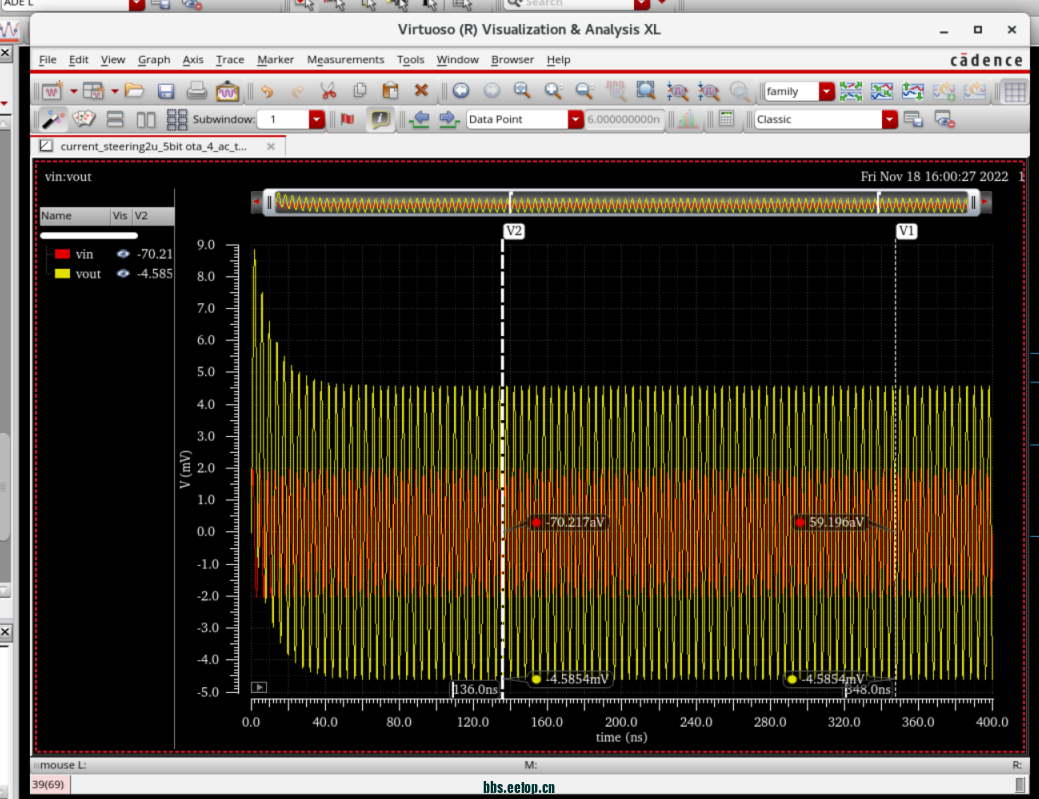Open the Marker menu
This screenshot has width=1039, height=799.
276,60
